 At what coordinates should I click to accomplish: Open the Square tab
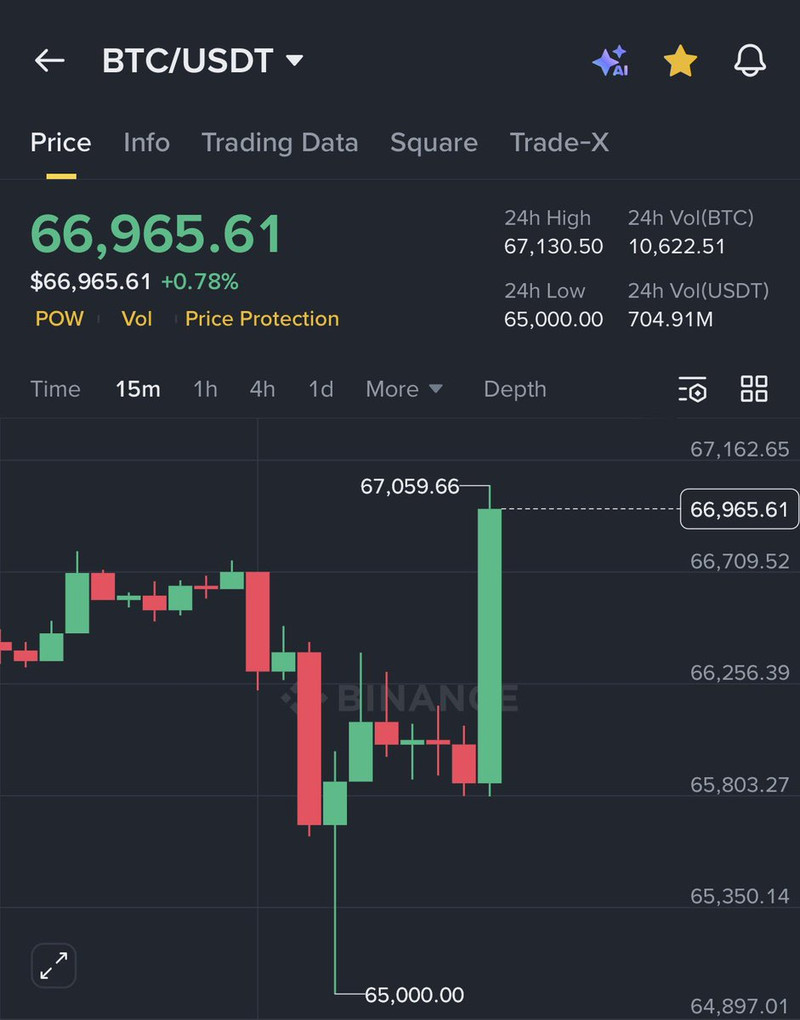coord(434,143)
